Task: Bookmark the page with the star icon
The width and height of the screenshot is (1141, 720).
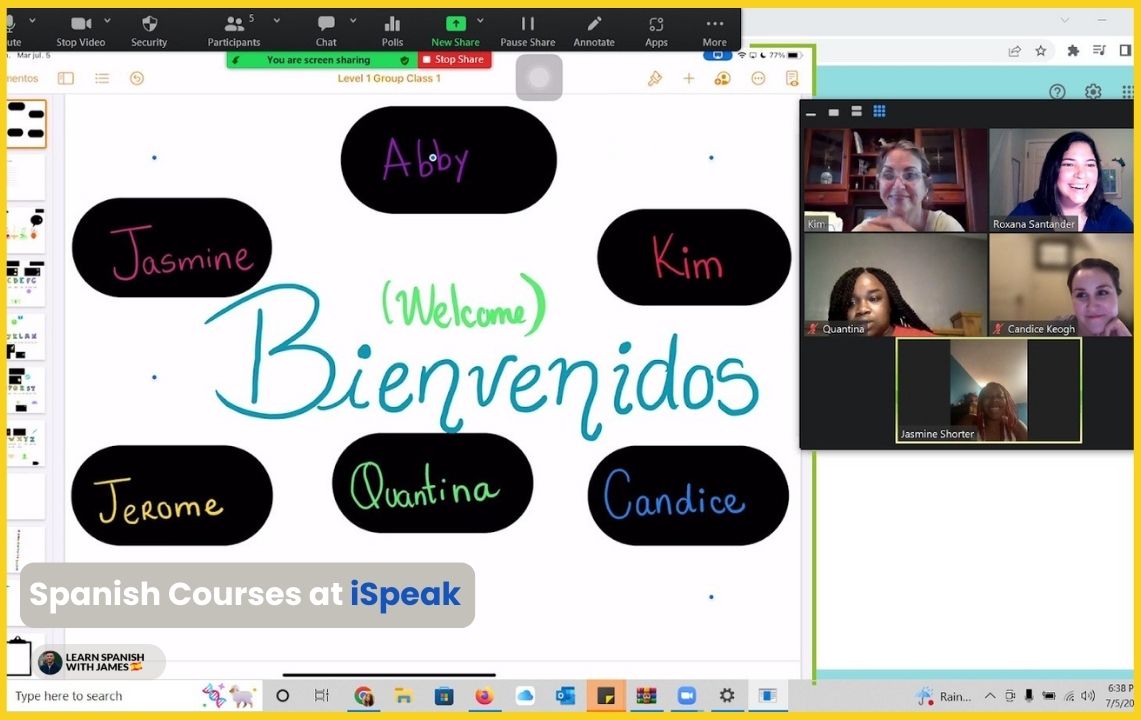Action: tap(1040, 51)
